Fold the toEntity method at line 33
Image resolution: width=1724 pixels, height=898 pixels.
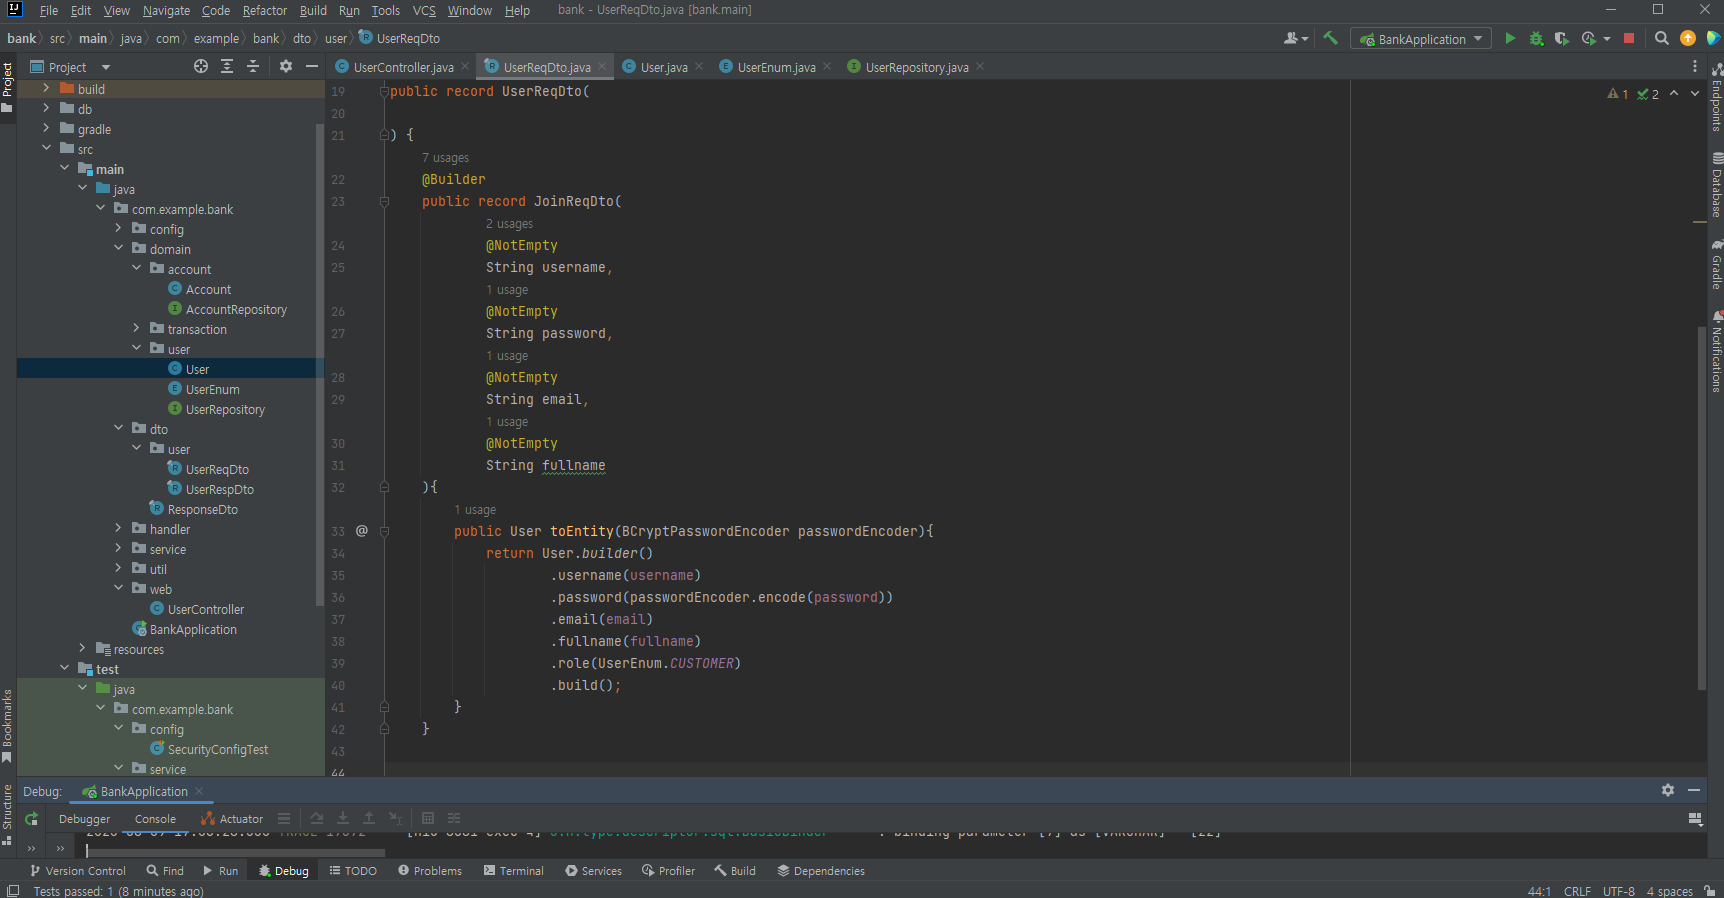tap(384, 531)
